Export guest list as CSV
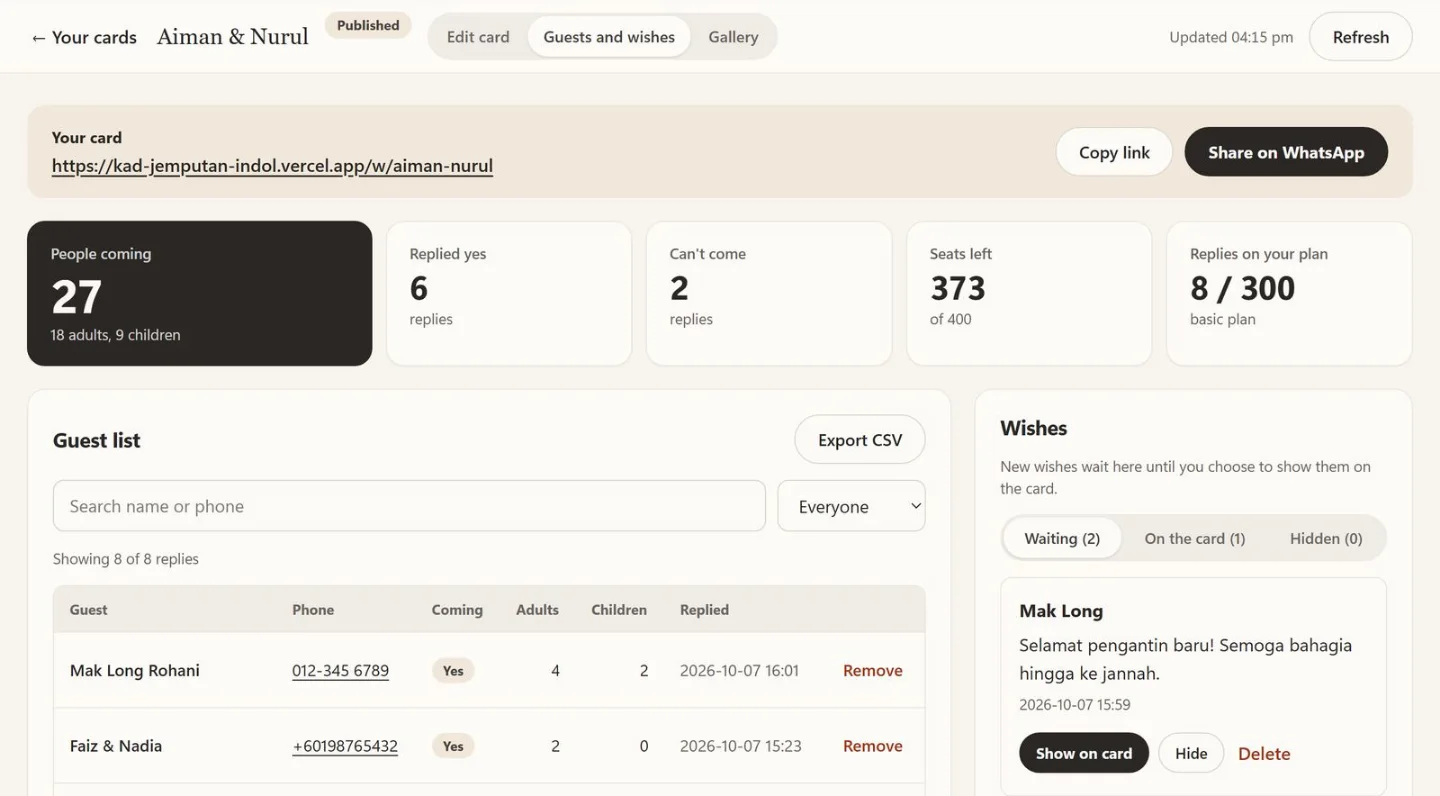The height and width of the screenshot is (796, 1440). pos(860,440)
